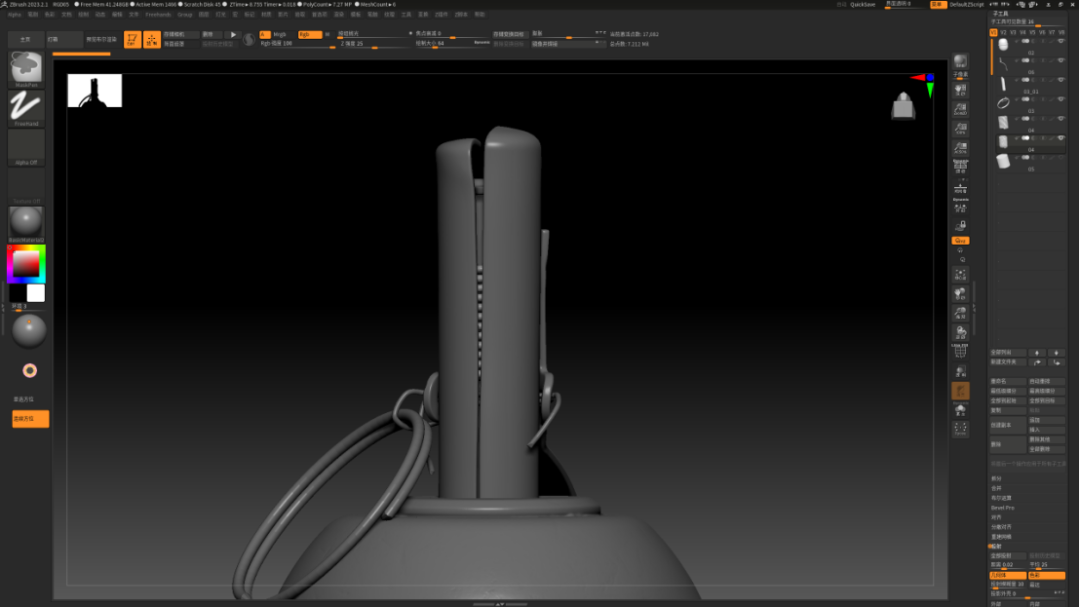Switch to subtool visibility set V5
1080x607 pixels.
pyautogui.click(x=1032, y=32)
